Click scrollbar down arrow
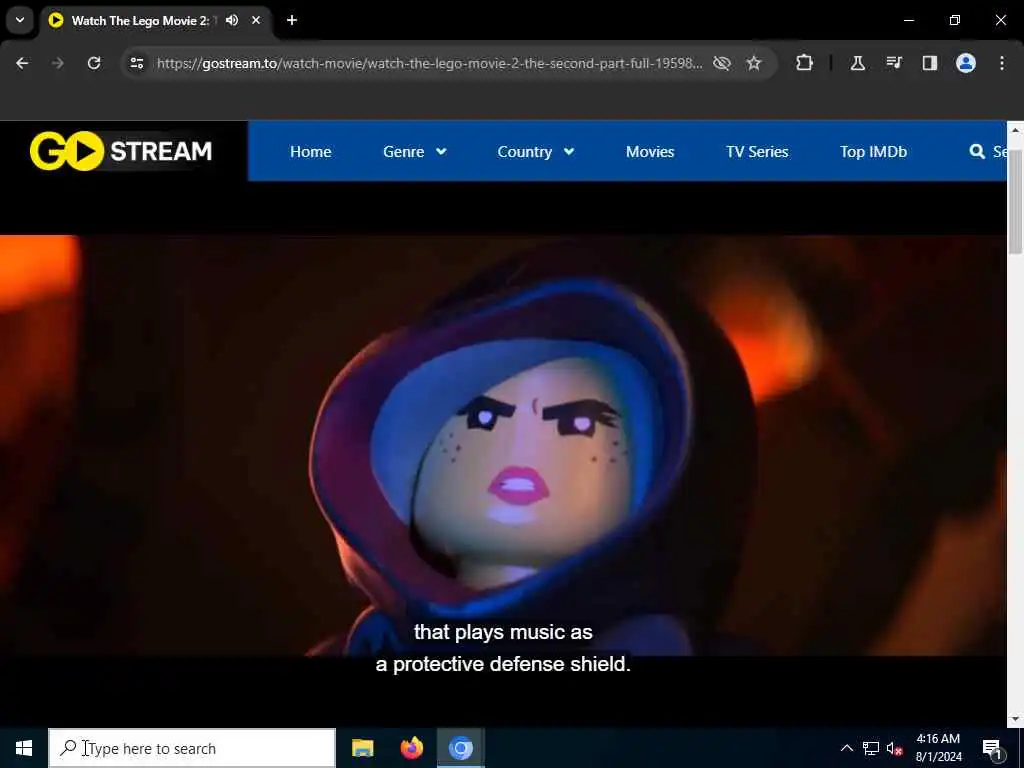The width and height of the screenshot is (1024, 768). coord(1015,718)
